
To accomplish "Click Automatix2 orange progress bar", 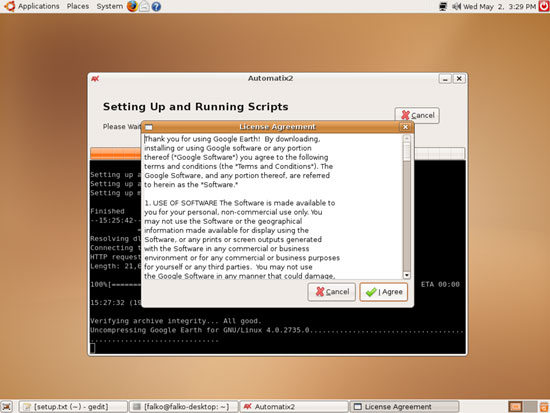I will point(115,153).
